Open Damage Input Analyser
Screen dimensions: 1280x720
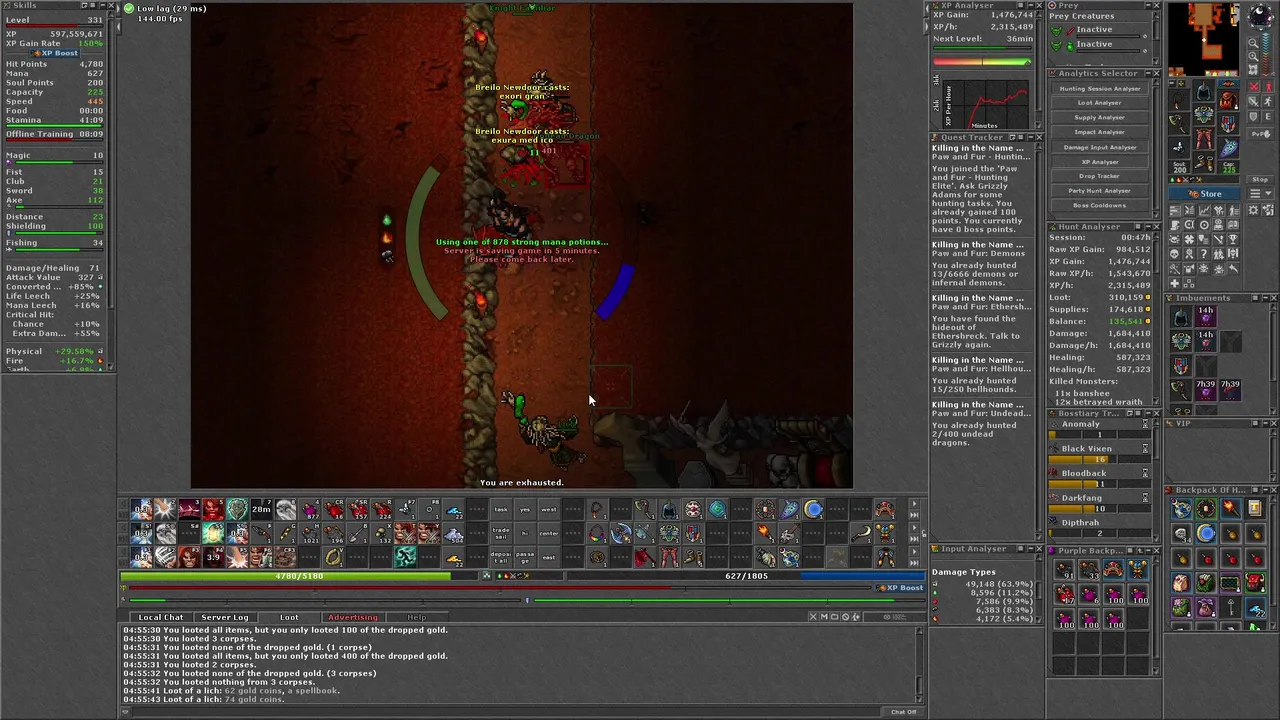(x=1100, y=147)
